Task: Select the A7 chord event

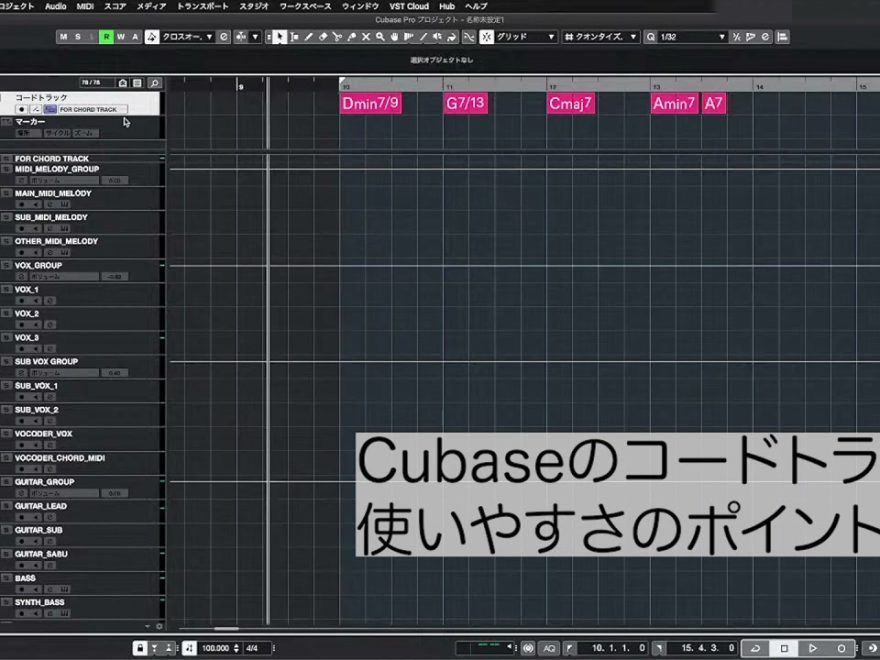Action: [x=713, y=103]
